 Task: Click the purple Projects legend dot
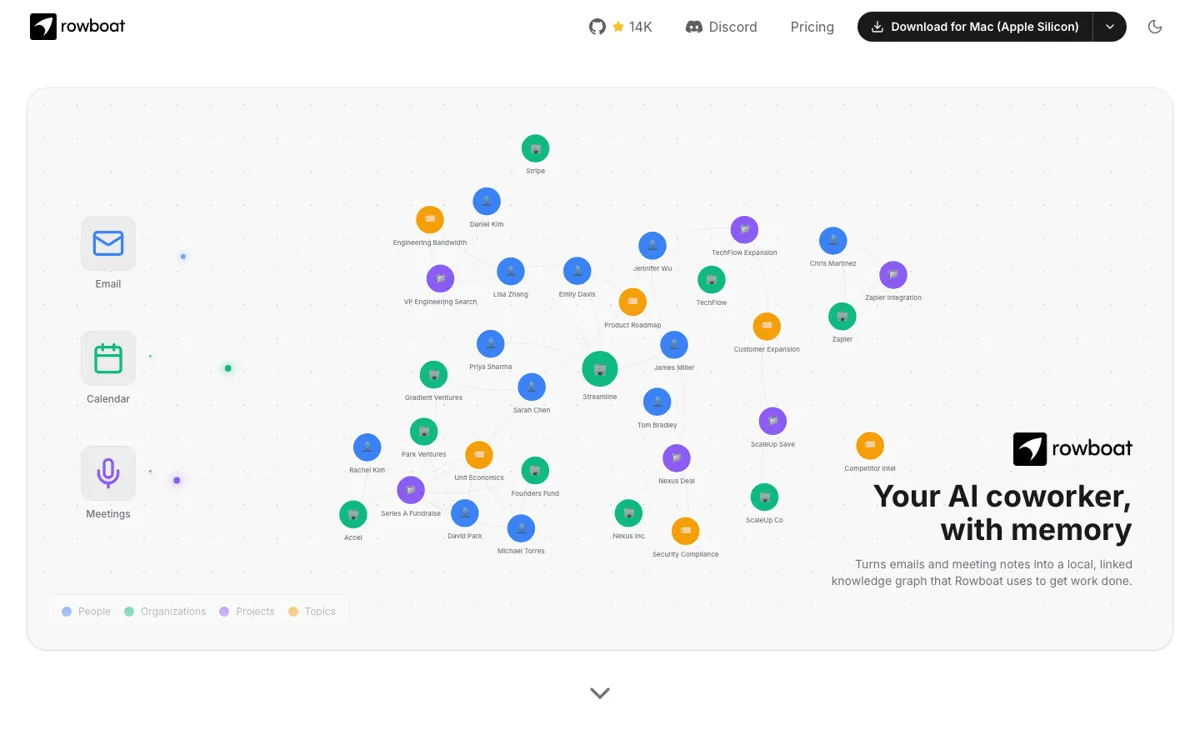(x=224, y=611)
